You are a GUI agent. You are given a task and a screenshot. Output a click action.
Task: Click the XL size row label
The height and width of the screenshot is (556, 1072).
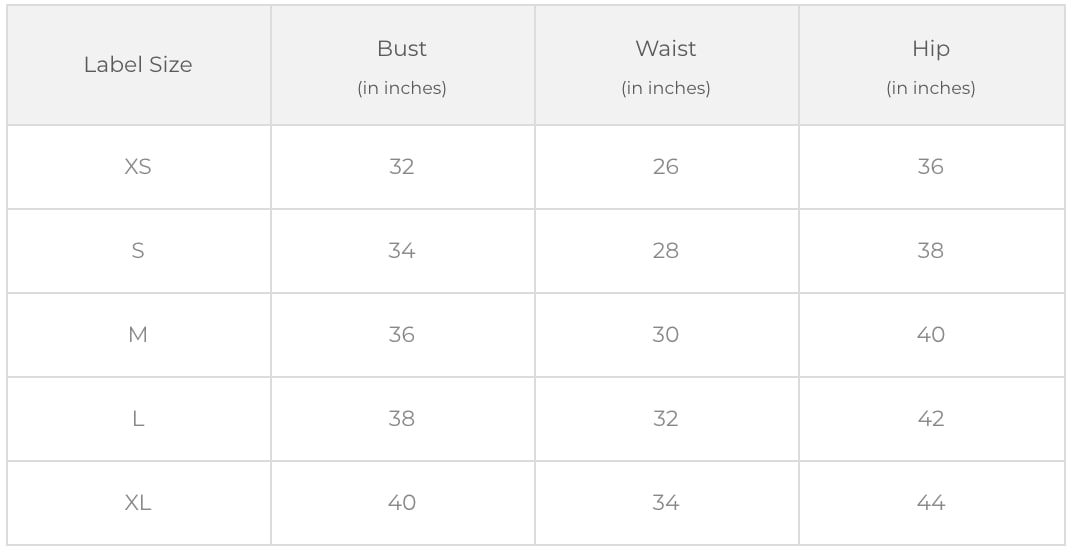tap(138, 503)
